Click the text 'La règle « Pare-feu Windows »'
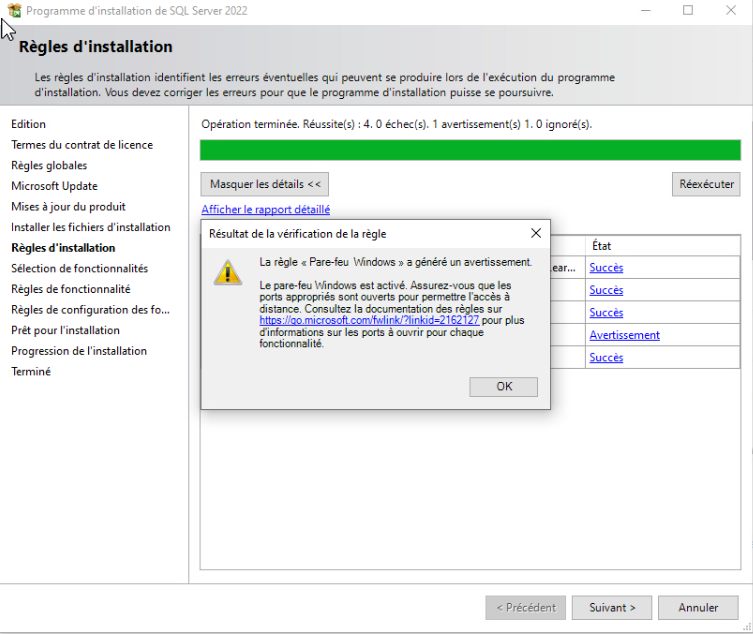Image resolution: width=753 pixels, height=634 pixels. pyautogui.click(x=332, y=262)
